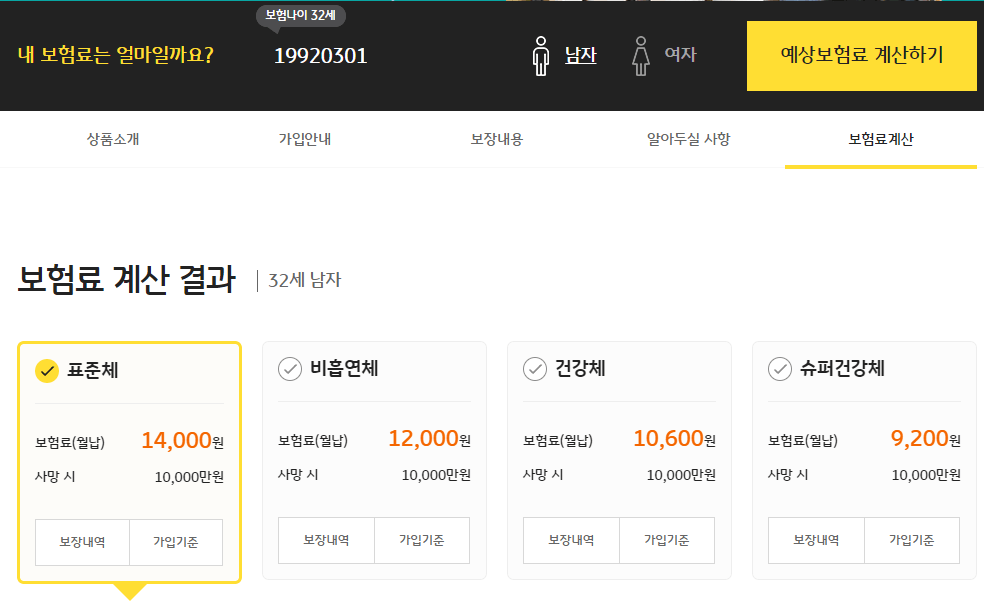Open 가입기준 in the 비흡연체 card
984x612 pixels.
tap(422, 540)
